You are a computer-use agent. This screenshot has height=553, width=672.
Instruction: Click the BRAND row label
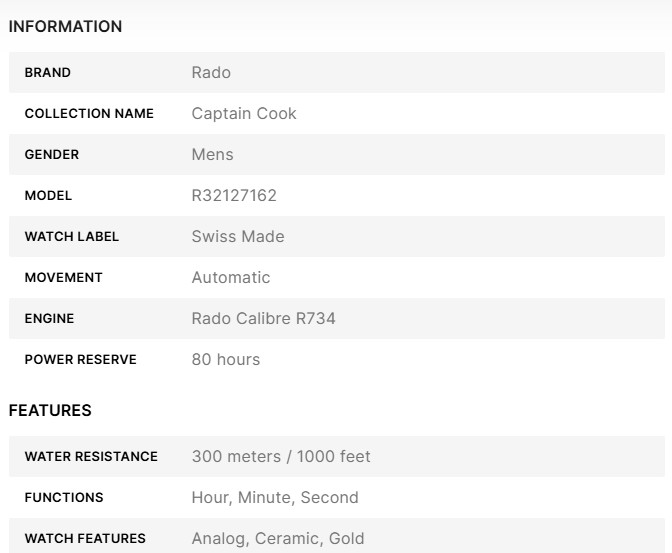tap(48, 73)
